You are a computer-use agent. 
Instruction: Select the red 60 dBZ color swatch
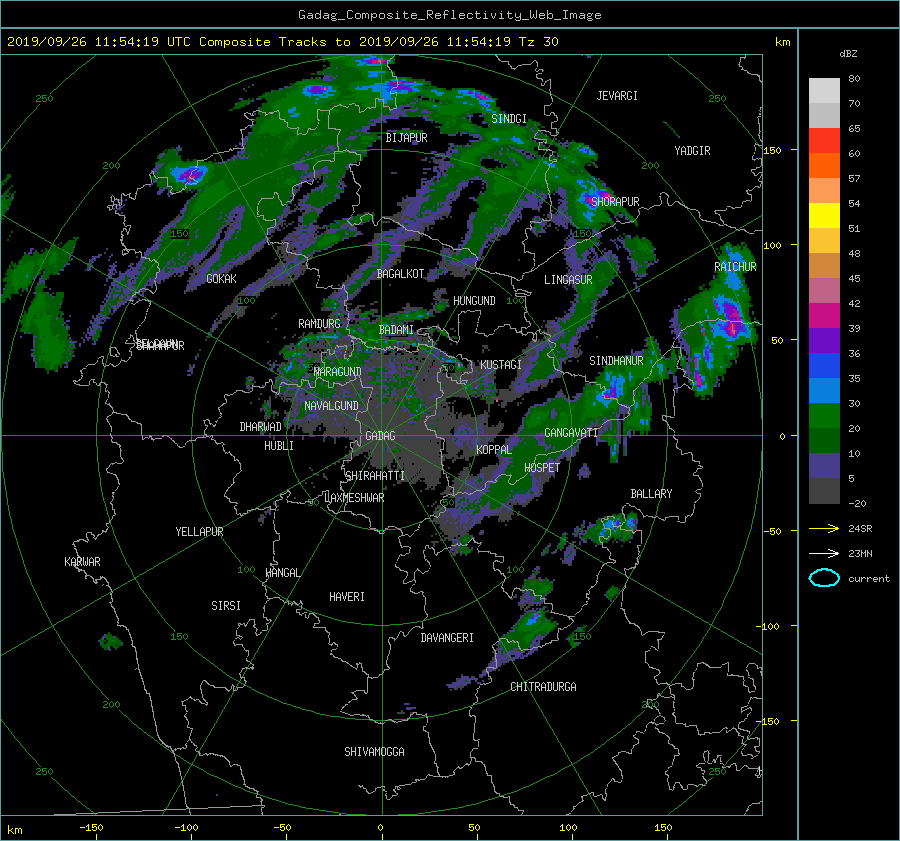click(x=824, y=141)
